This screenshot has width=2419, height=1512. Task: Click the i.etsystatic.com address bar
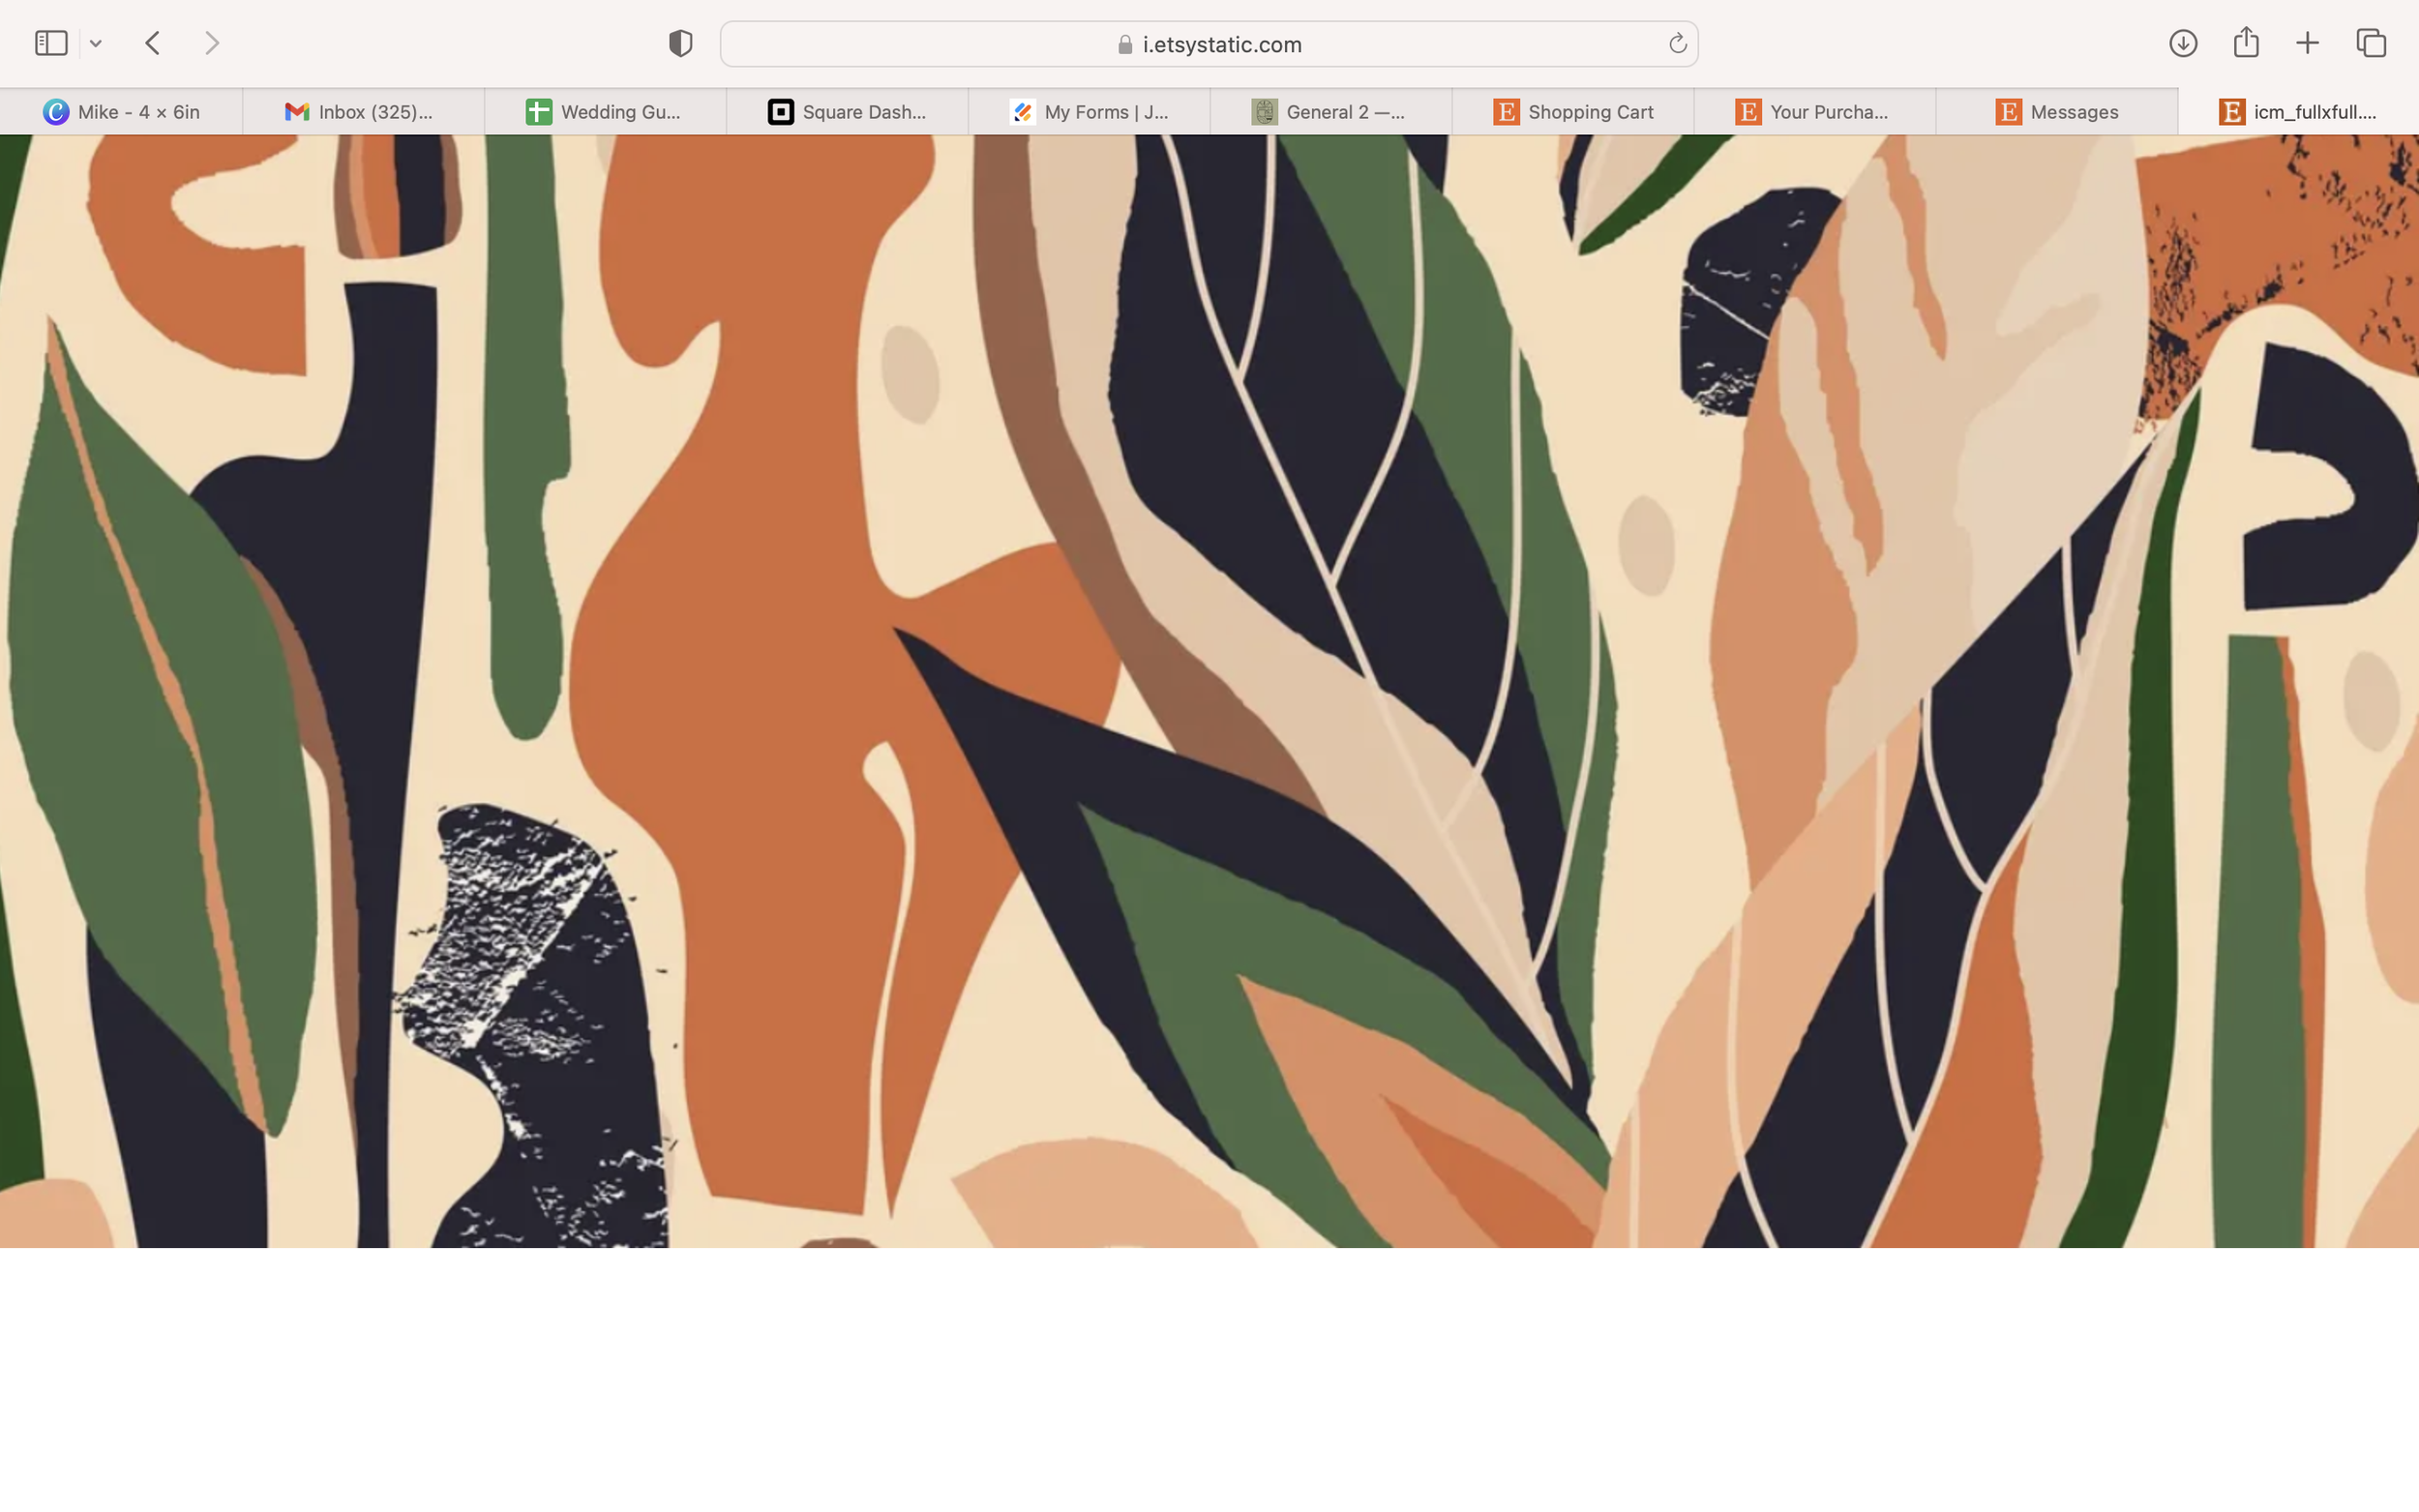coord(1209,44)
